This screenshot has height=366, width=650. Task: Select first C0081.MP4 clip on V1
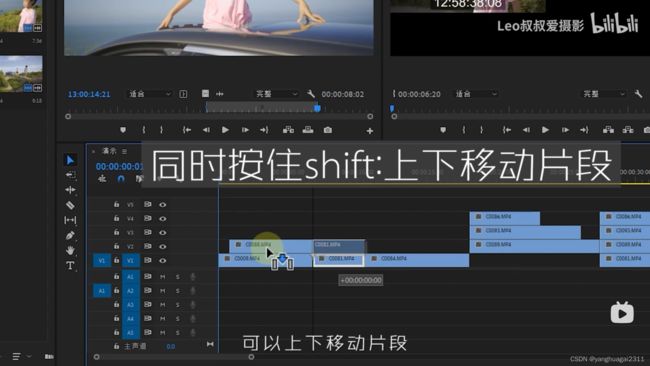tap(339, 260)
